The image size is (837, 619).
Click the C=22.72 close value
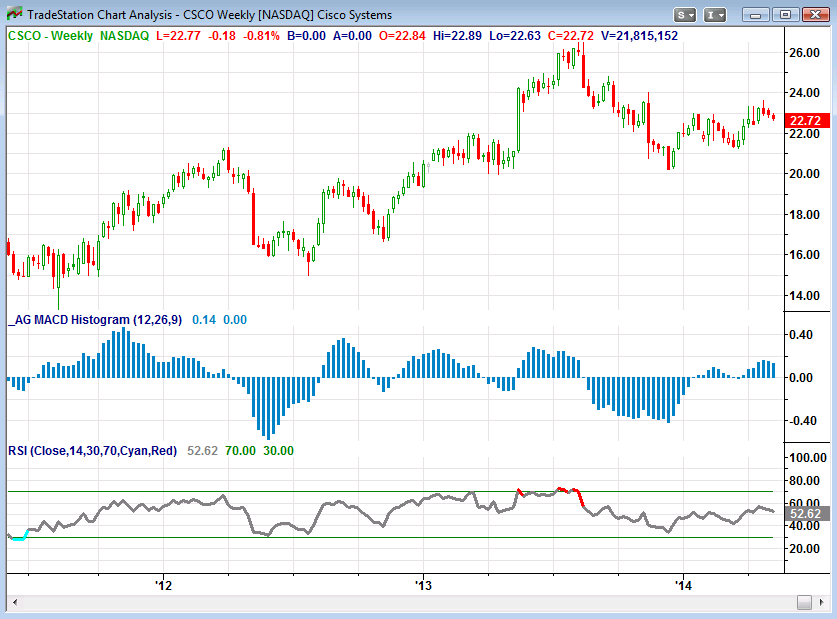[x=571, y=36]
